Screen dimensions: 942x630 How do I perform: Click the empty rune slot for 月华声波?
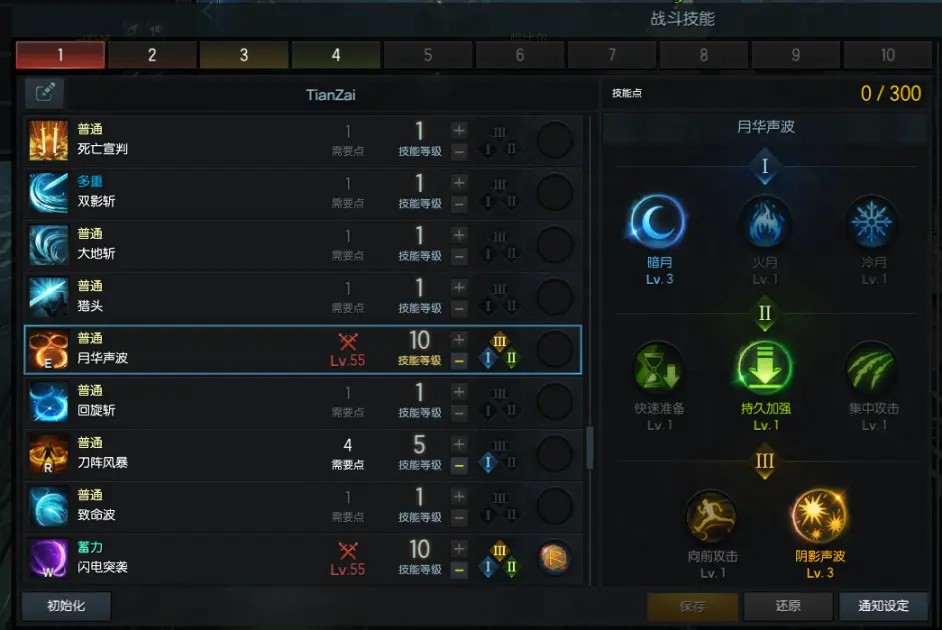pyautogui.click(x=553, y=350)
